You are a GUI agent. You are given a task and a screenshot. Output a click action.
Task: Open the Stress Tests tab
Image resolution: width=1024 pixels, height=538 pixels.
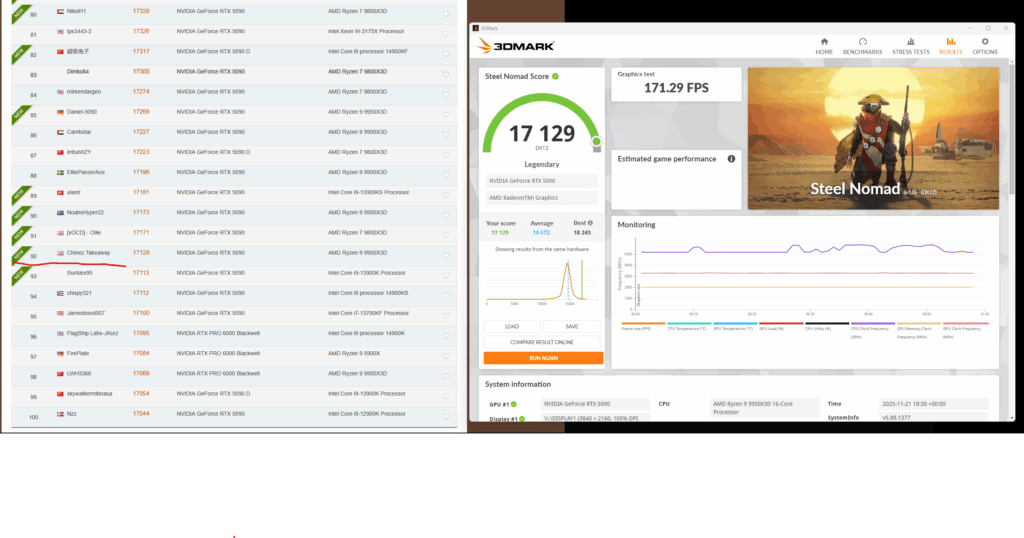[x=910, y=46]
